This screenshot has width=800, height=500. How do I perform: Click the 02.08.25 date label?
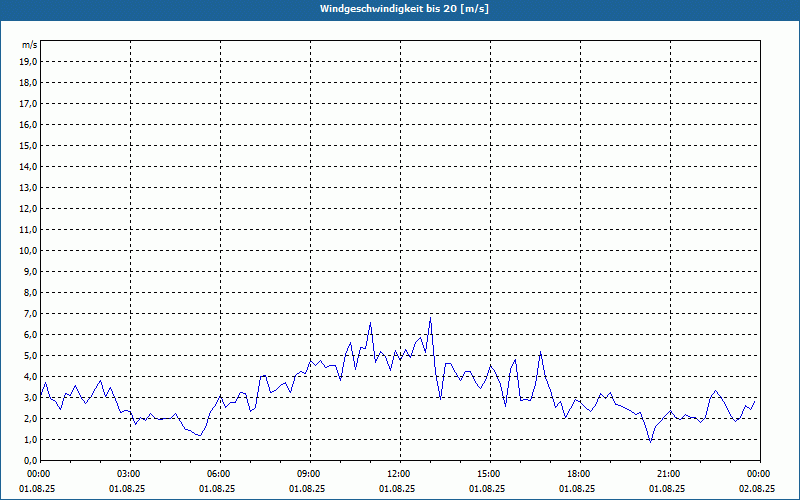click(757, 488)
